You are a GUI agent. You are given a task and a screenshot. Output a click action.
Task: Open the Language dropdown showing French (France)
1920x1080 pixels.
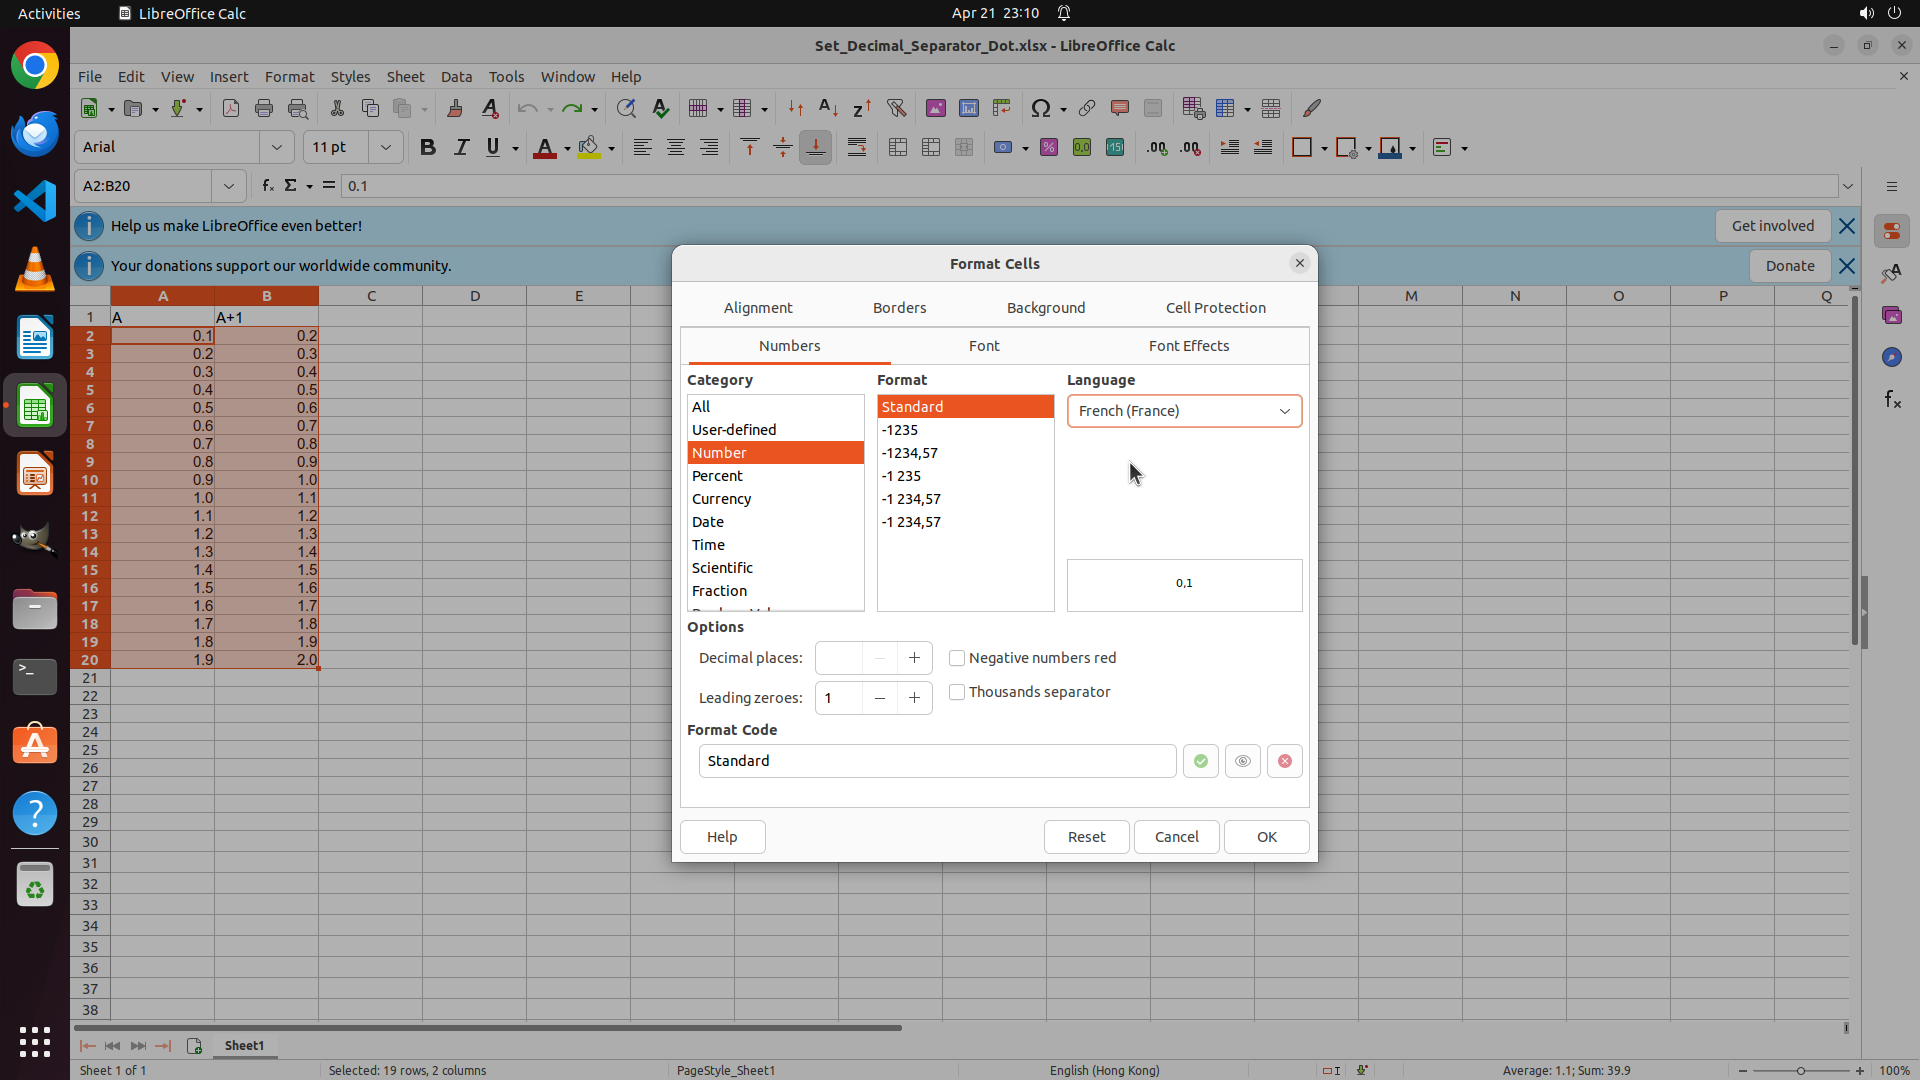1184,411
